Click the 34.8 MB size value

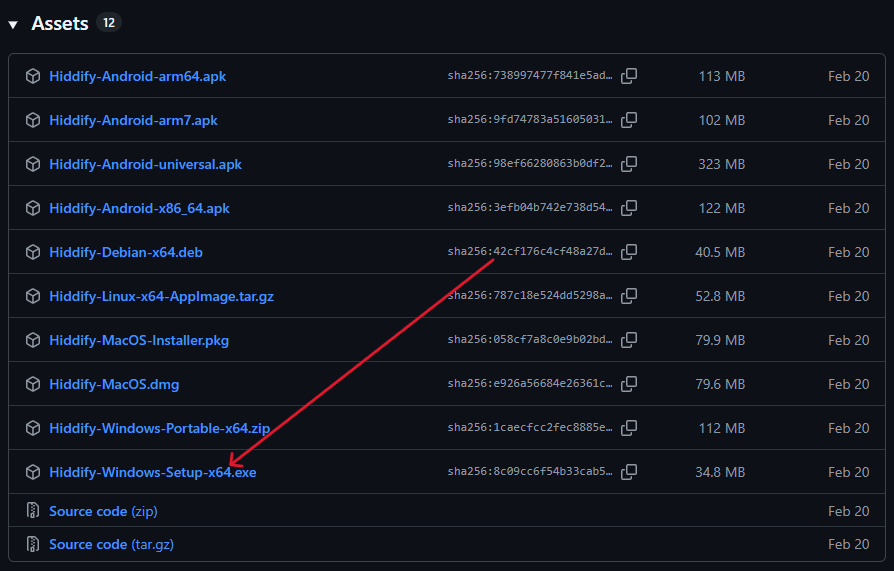[720, 472]
